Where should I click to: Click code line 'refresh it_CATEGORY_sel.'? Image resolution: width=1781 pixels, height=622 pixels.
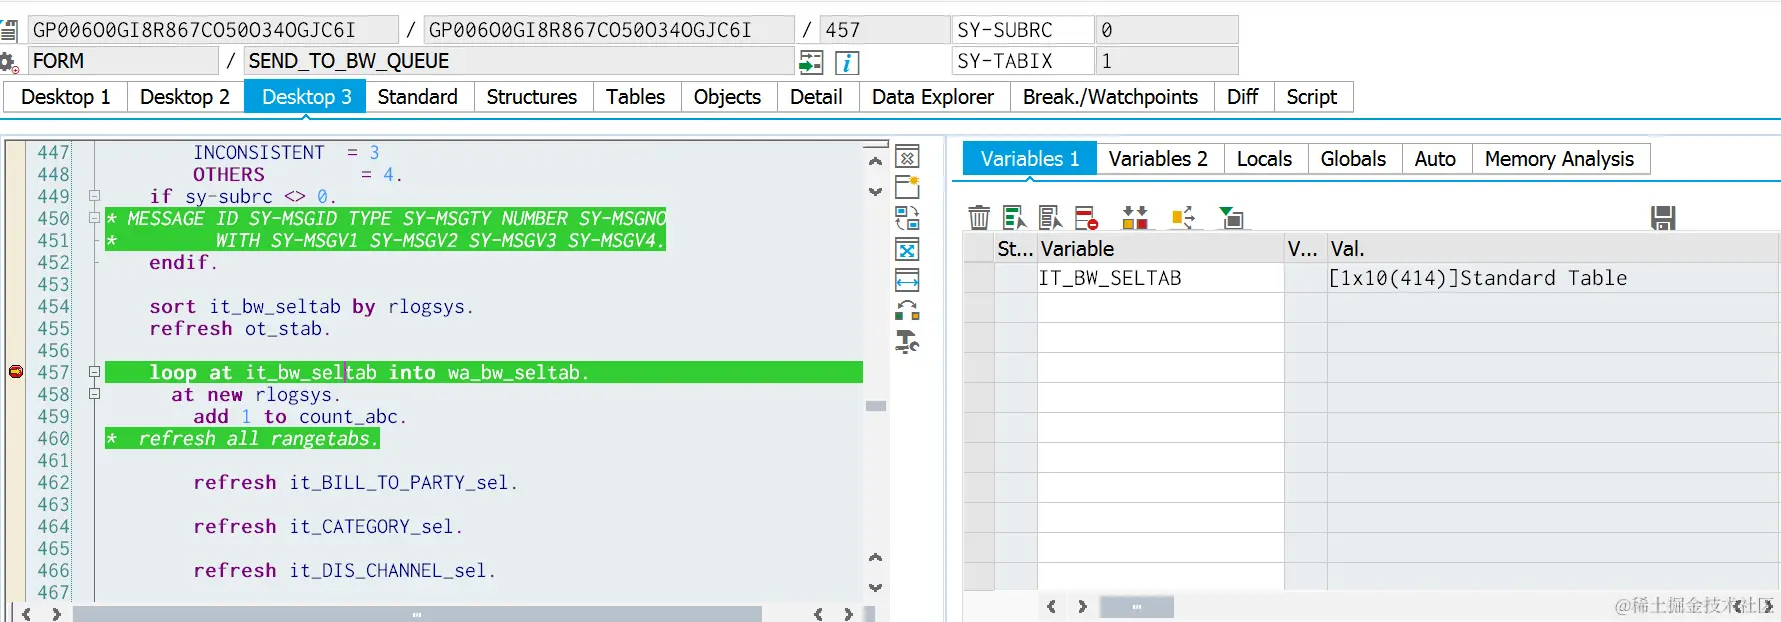click(328, 526)
